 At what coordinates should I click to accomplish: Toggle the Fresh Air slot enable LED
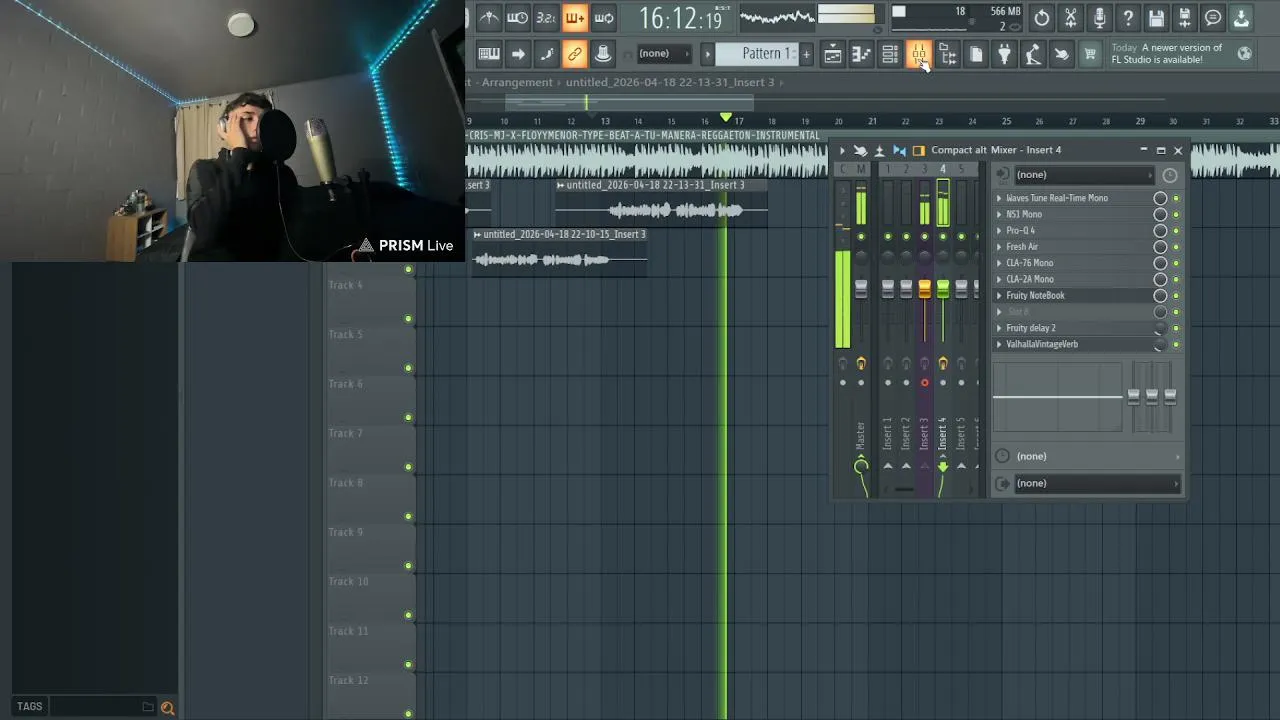(x=1176, y=247)
